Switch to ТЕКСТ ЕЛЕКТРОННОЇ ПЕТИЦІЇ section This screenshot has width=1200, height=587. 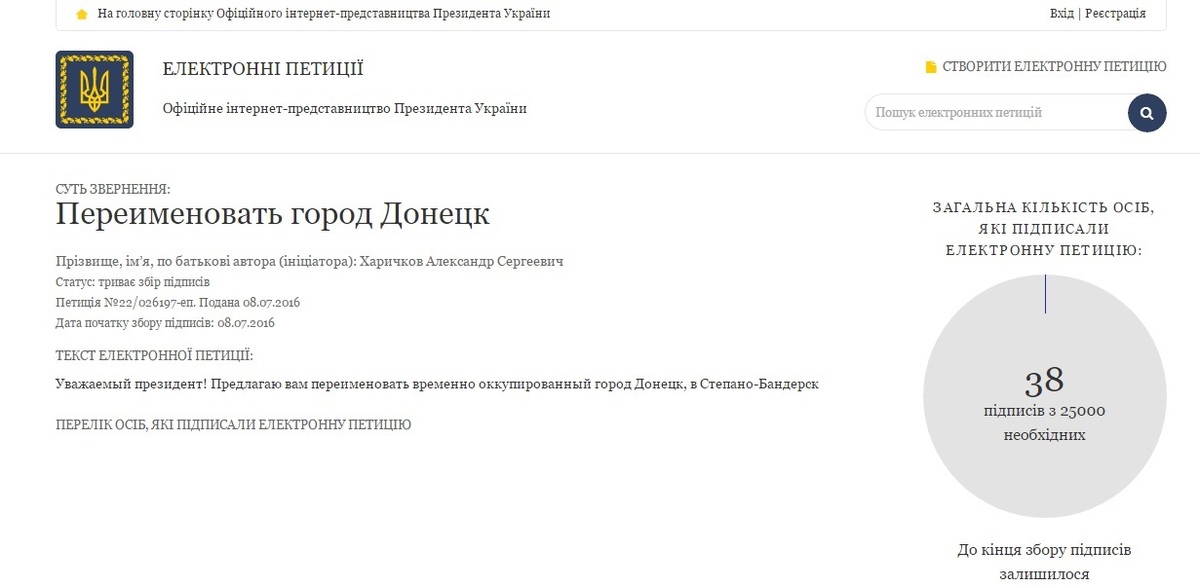click(x=154, y=355)
